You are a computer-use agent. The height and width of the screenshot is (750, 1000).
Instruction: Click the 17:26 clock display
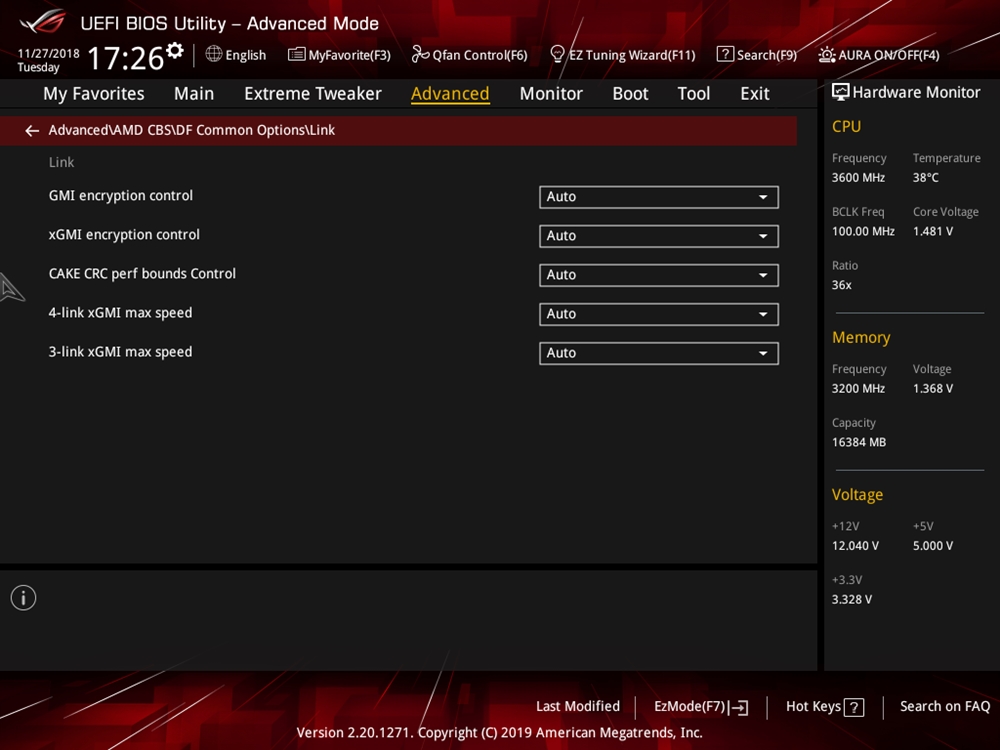point(125,58)
